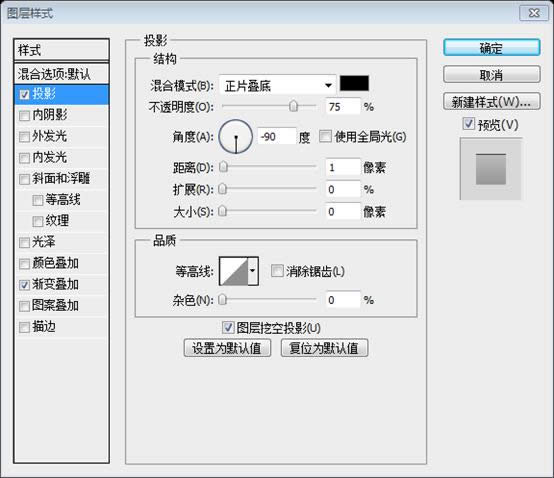
Task: Enable the 使用全局光 checkbox
Action: point(325,136)
